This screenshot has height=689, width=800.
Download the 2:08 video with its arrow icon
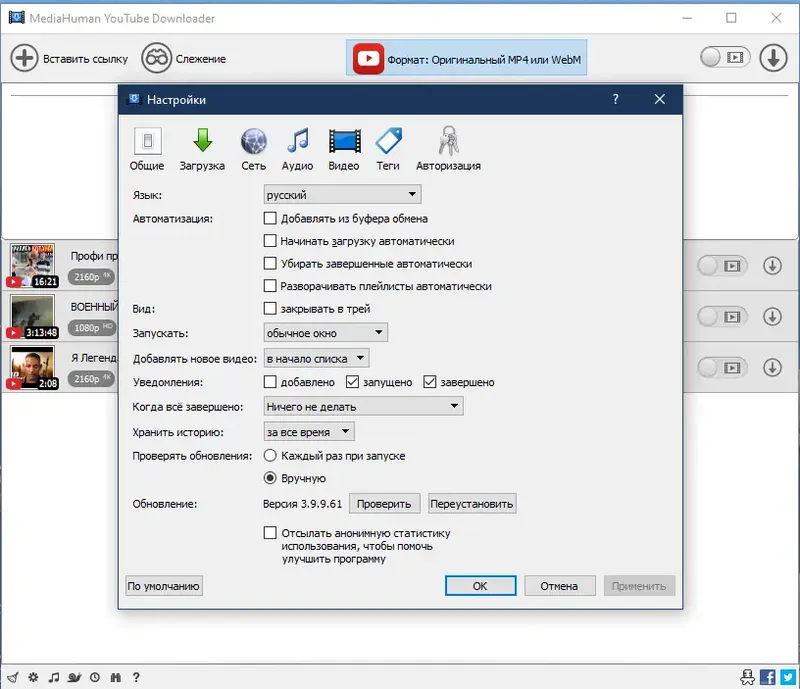point(772,367)
